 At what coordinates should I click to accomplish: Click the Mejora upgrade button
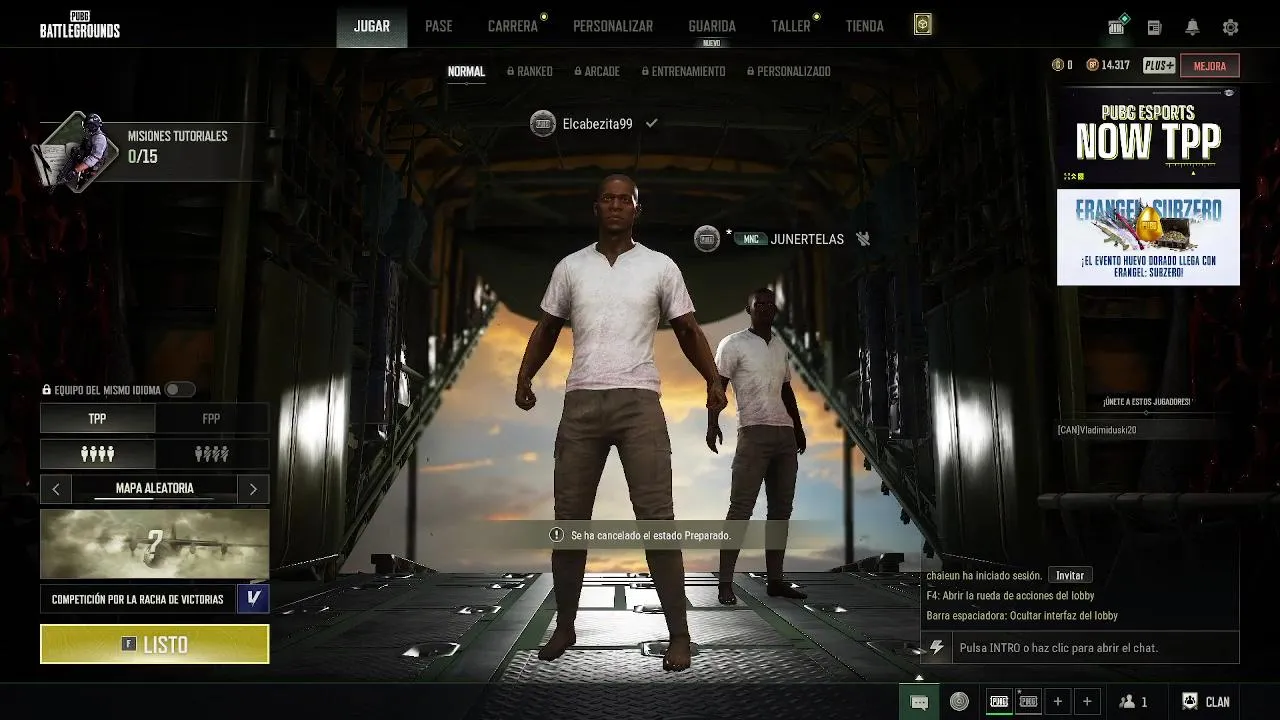[x=1210, y=66]
